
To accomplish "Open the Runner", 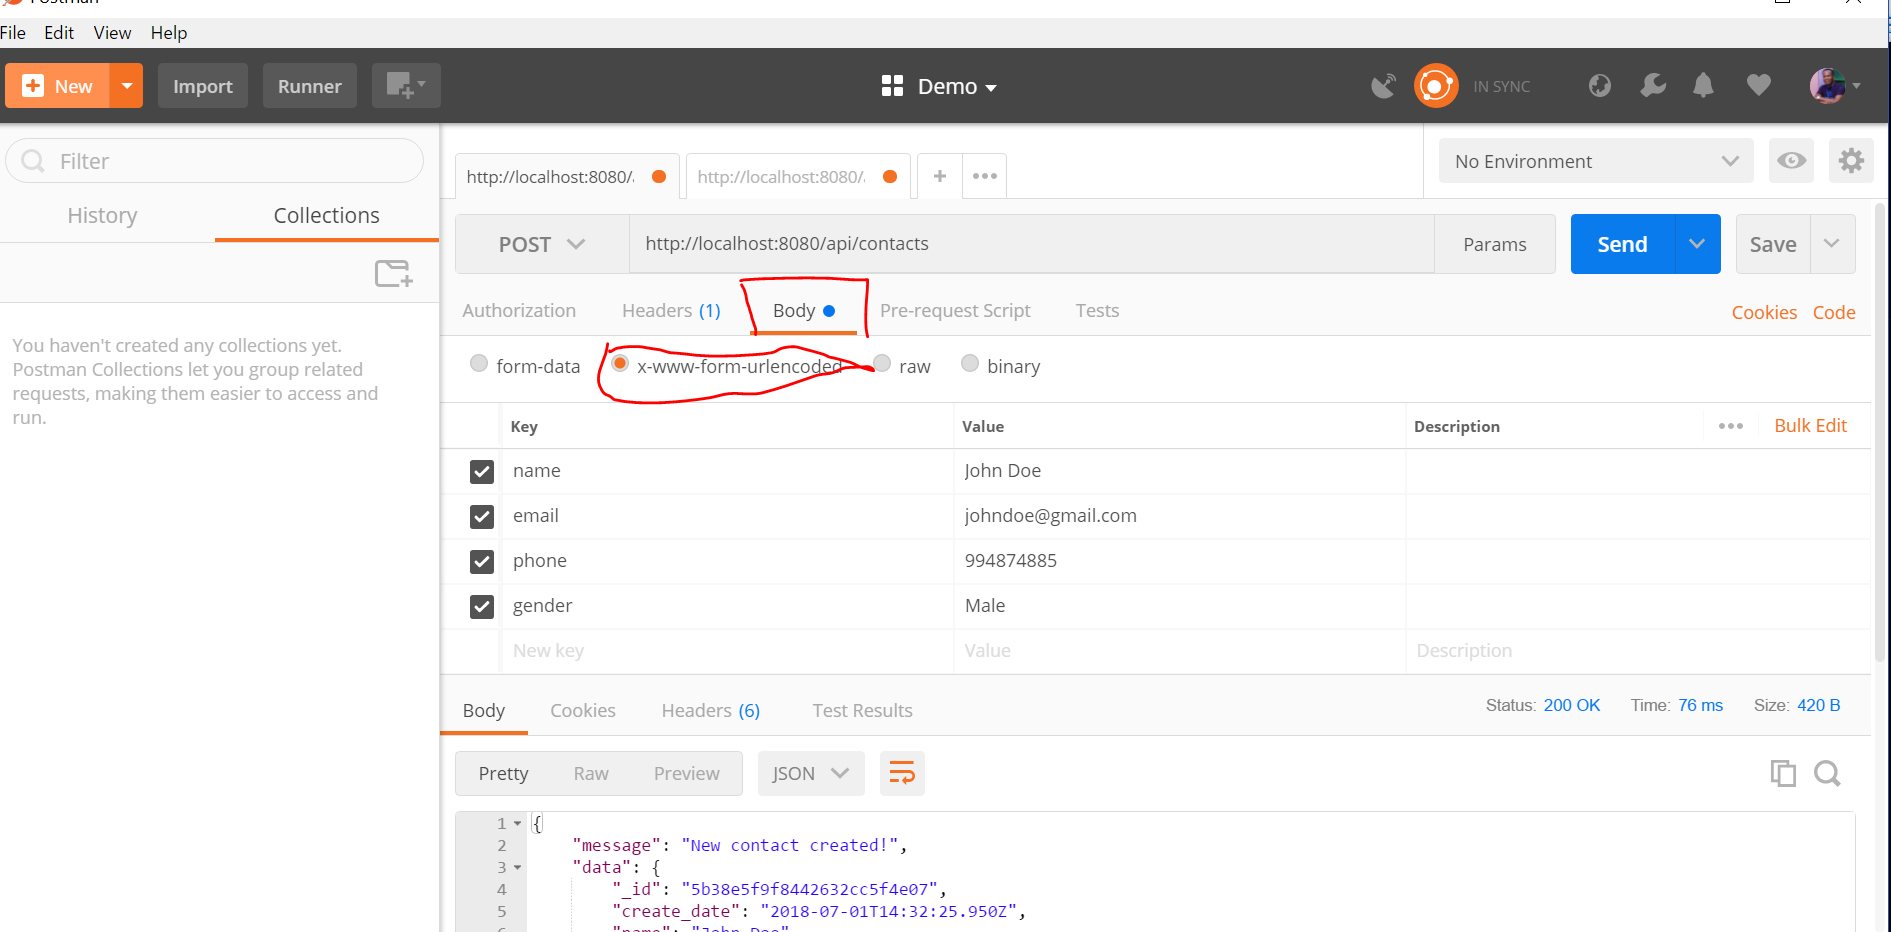I will tap(310, 86).
